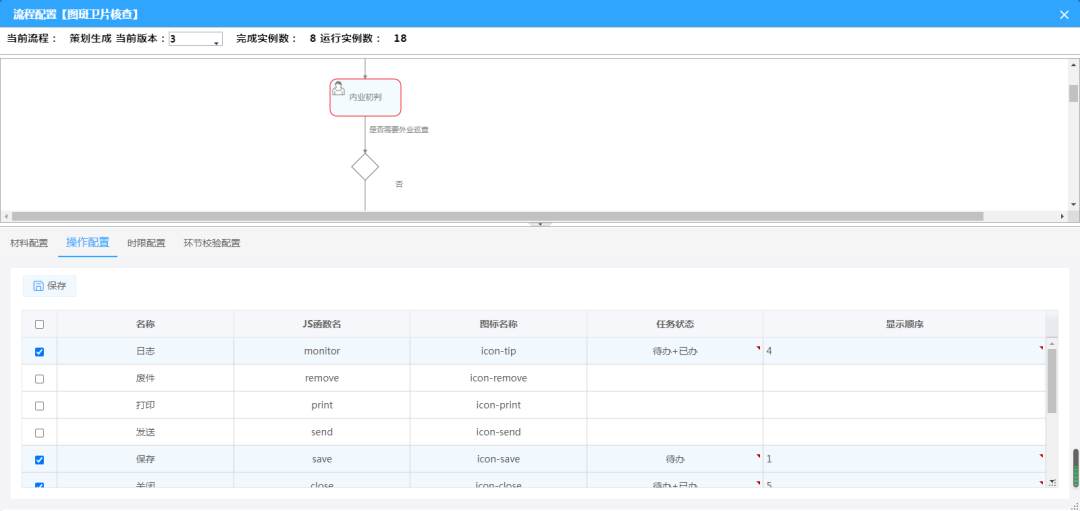Image resolution: width=1080 pixels, height=511 pixels.
Task: Click the save icon on 保存 button
Action: (x=38, y=286)
